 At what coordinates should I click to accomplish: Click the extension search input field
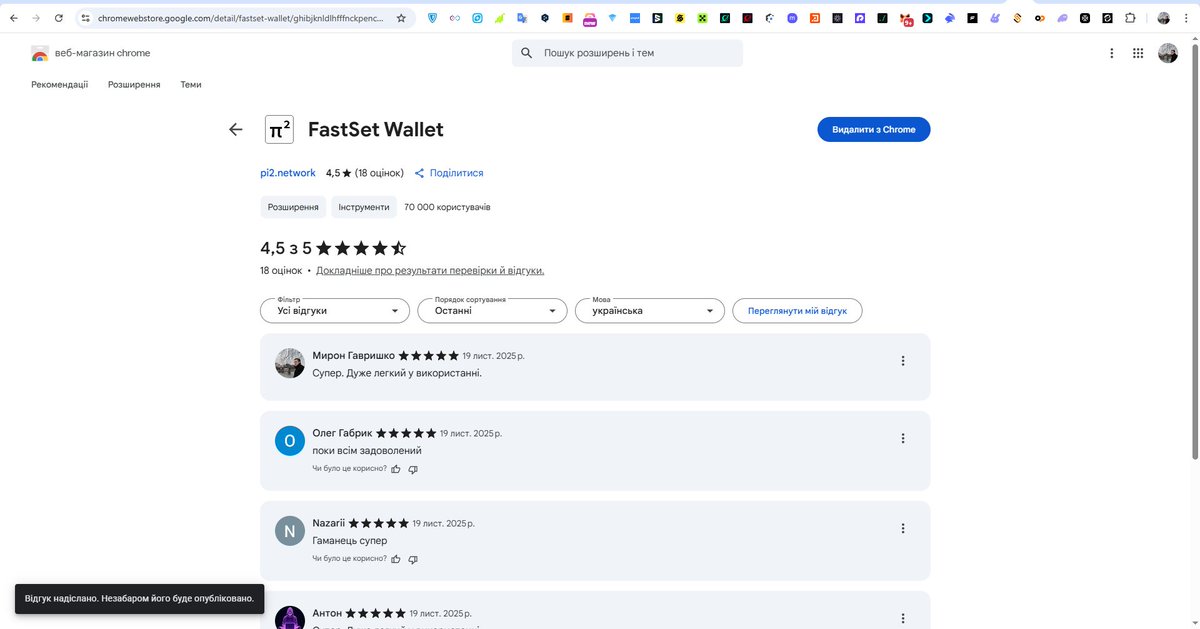tap(626, 52)
